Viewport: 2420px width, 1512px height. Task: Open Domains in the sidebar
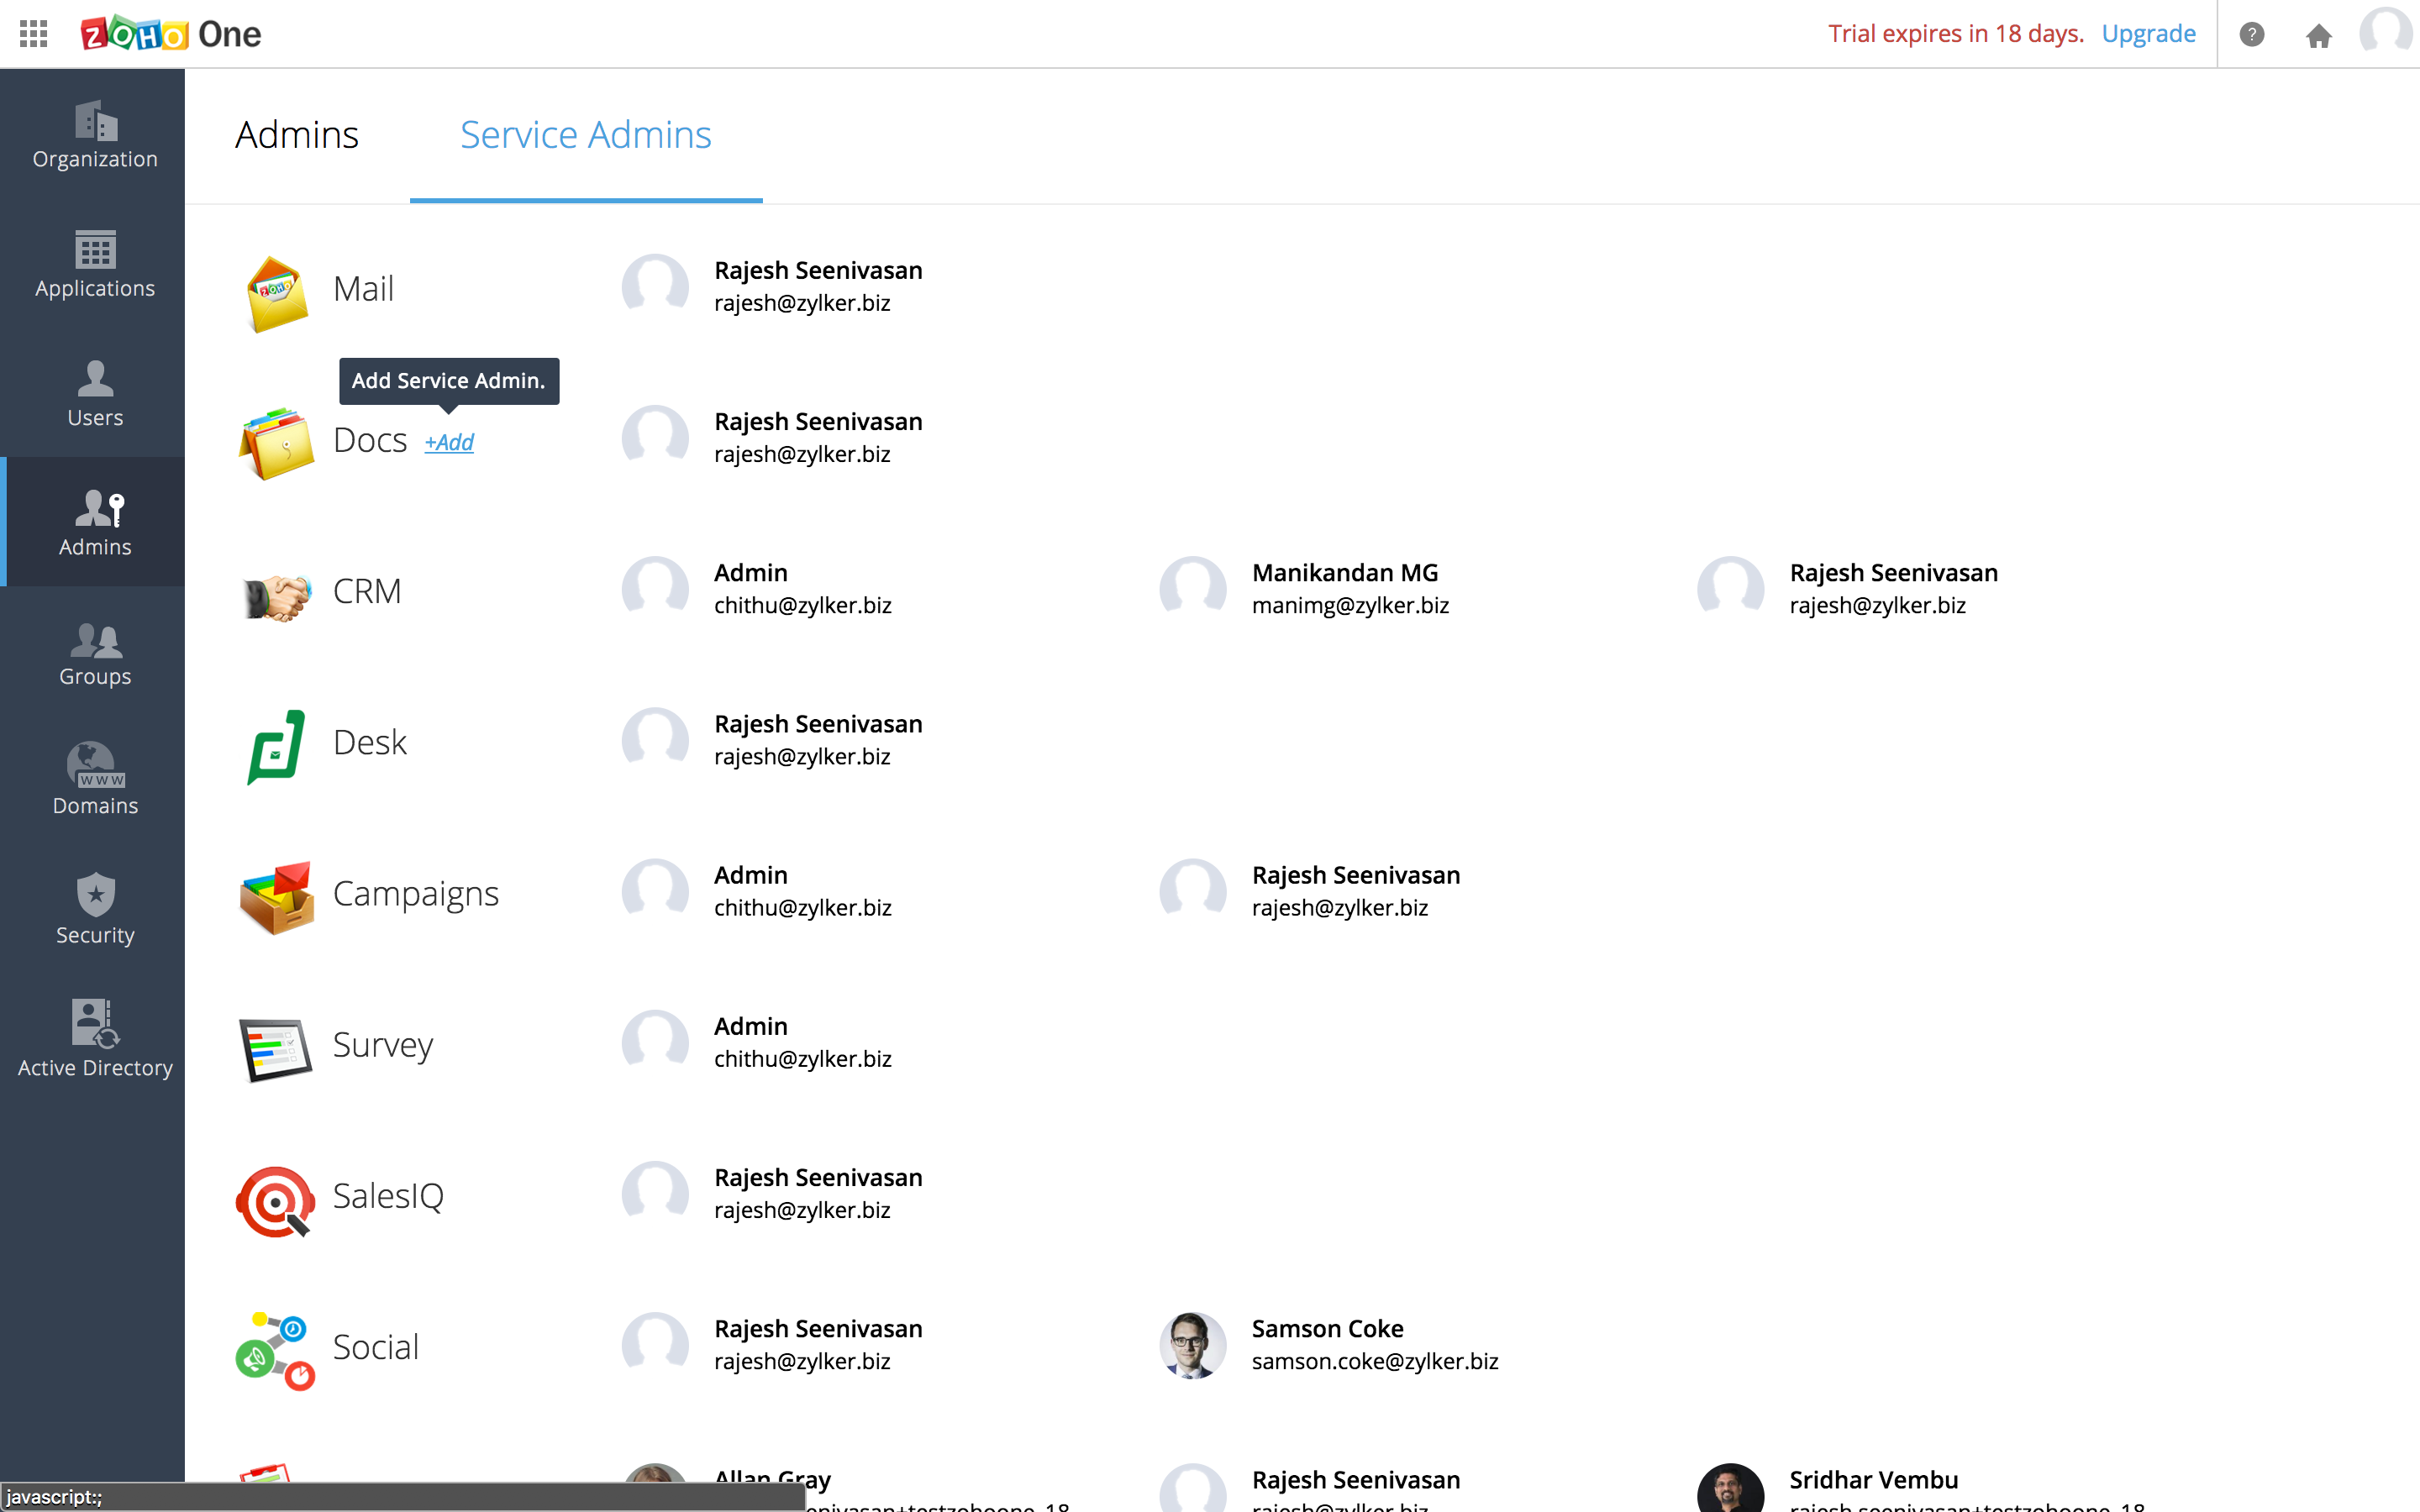(95, 780)
